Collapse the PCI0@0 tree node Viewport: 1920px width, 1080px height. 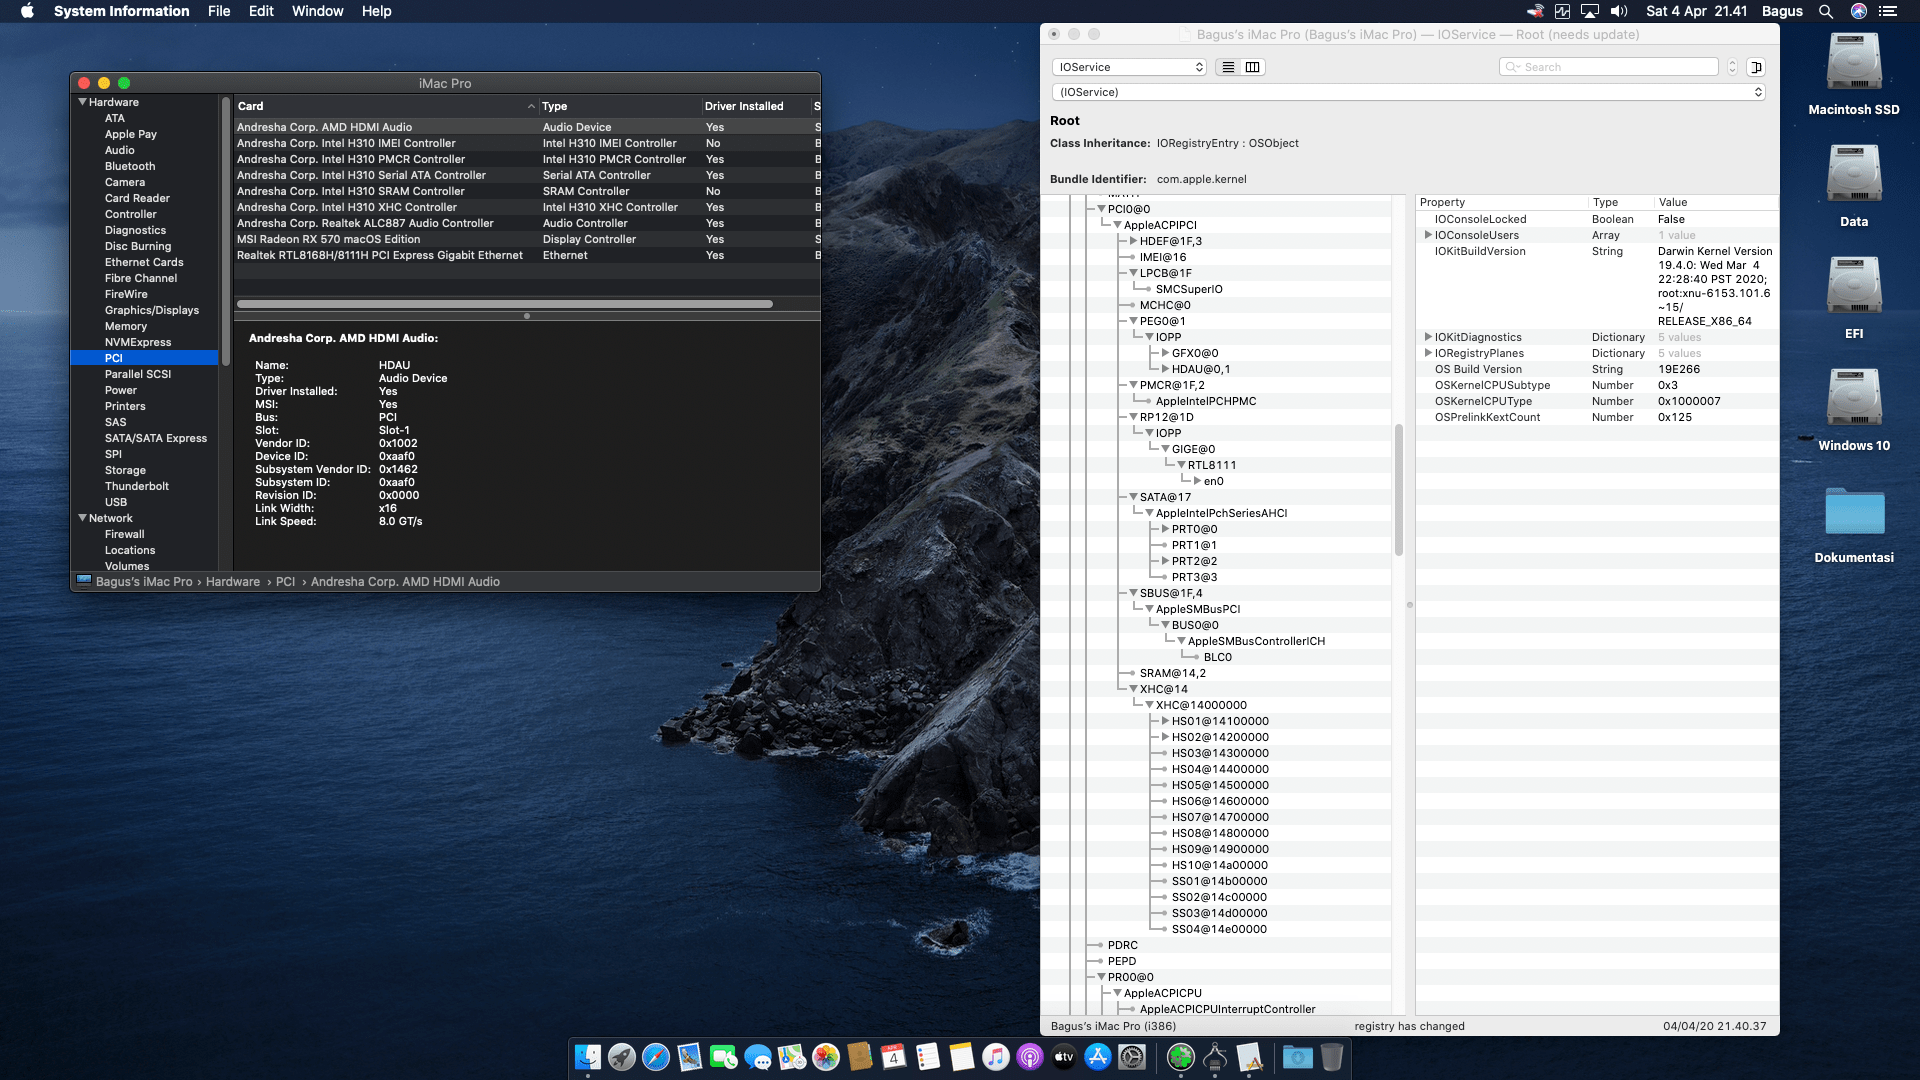(1101, 209)
